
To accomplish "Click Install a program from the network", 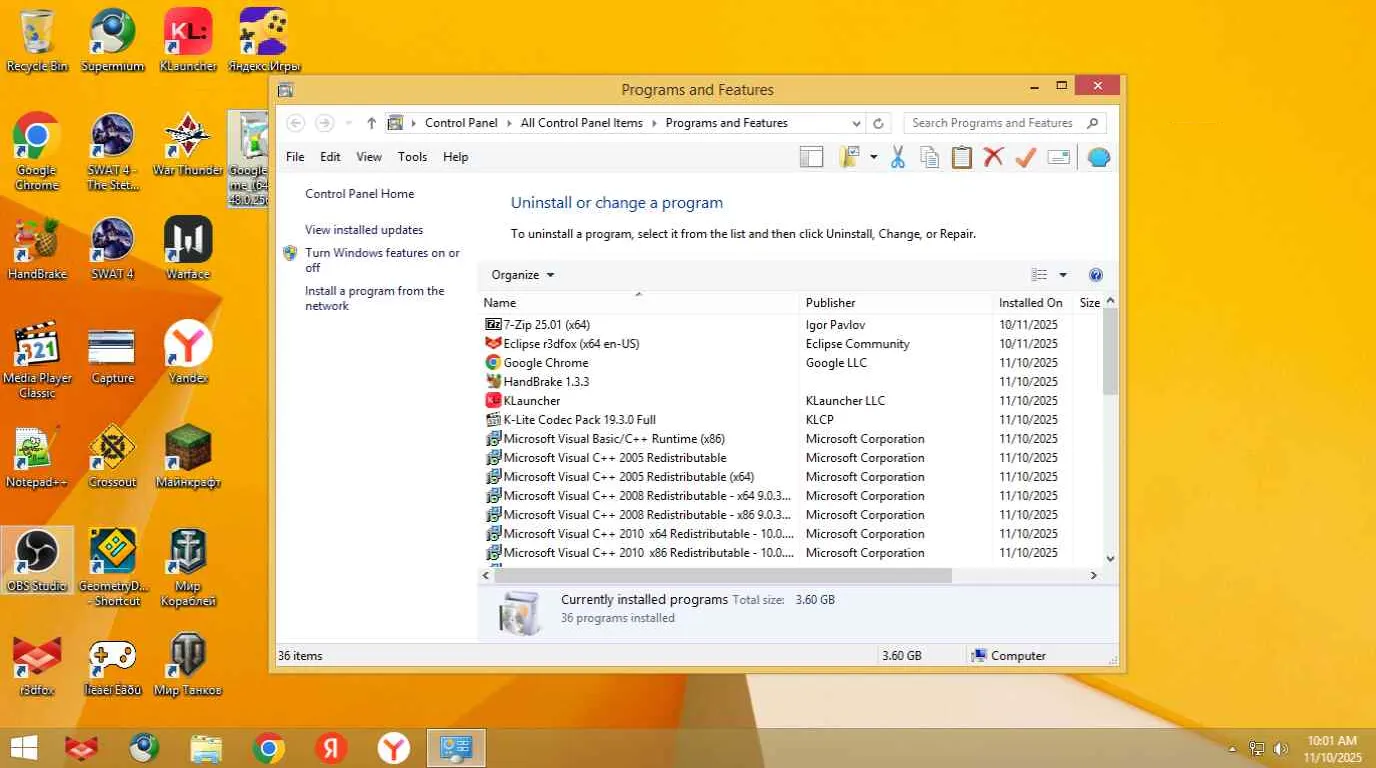I will click(374, 298).
